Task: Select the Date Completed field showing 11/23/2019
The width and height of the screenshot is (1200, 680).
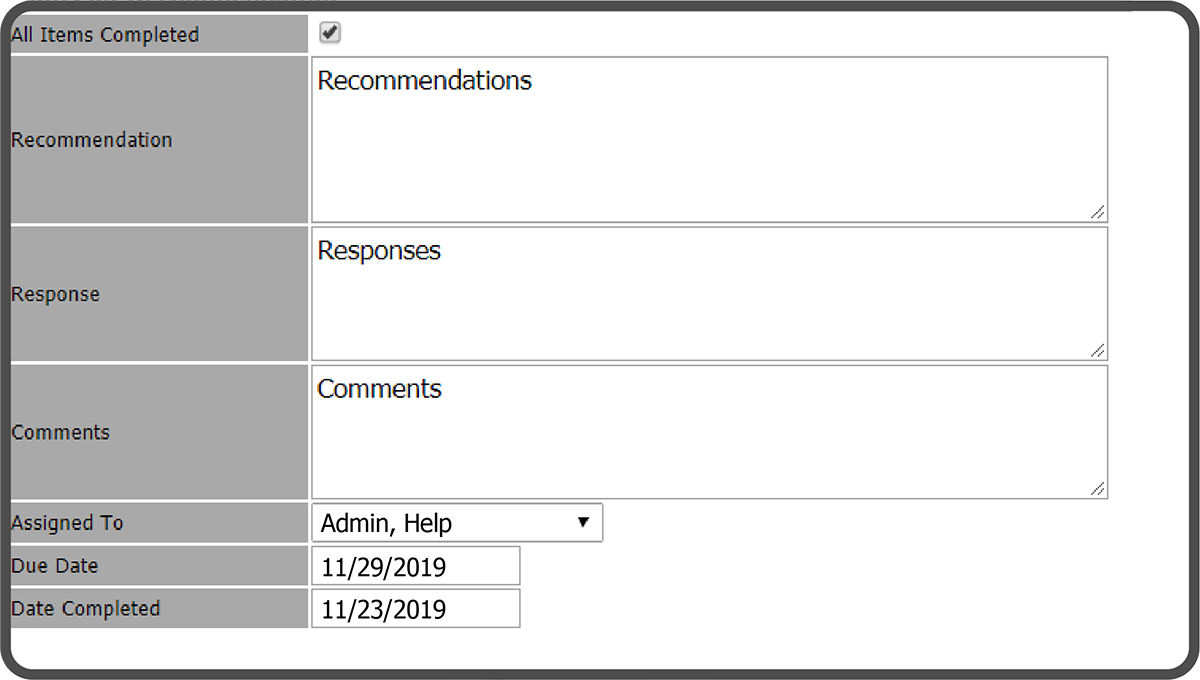Action: (416, 609)
